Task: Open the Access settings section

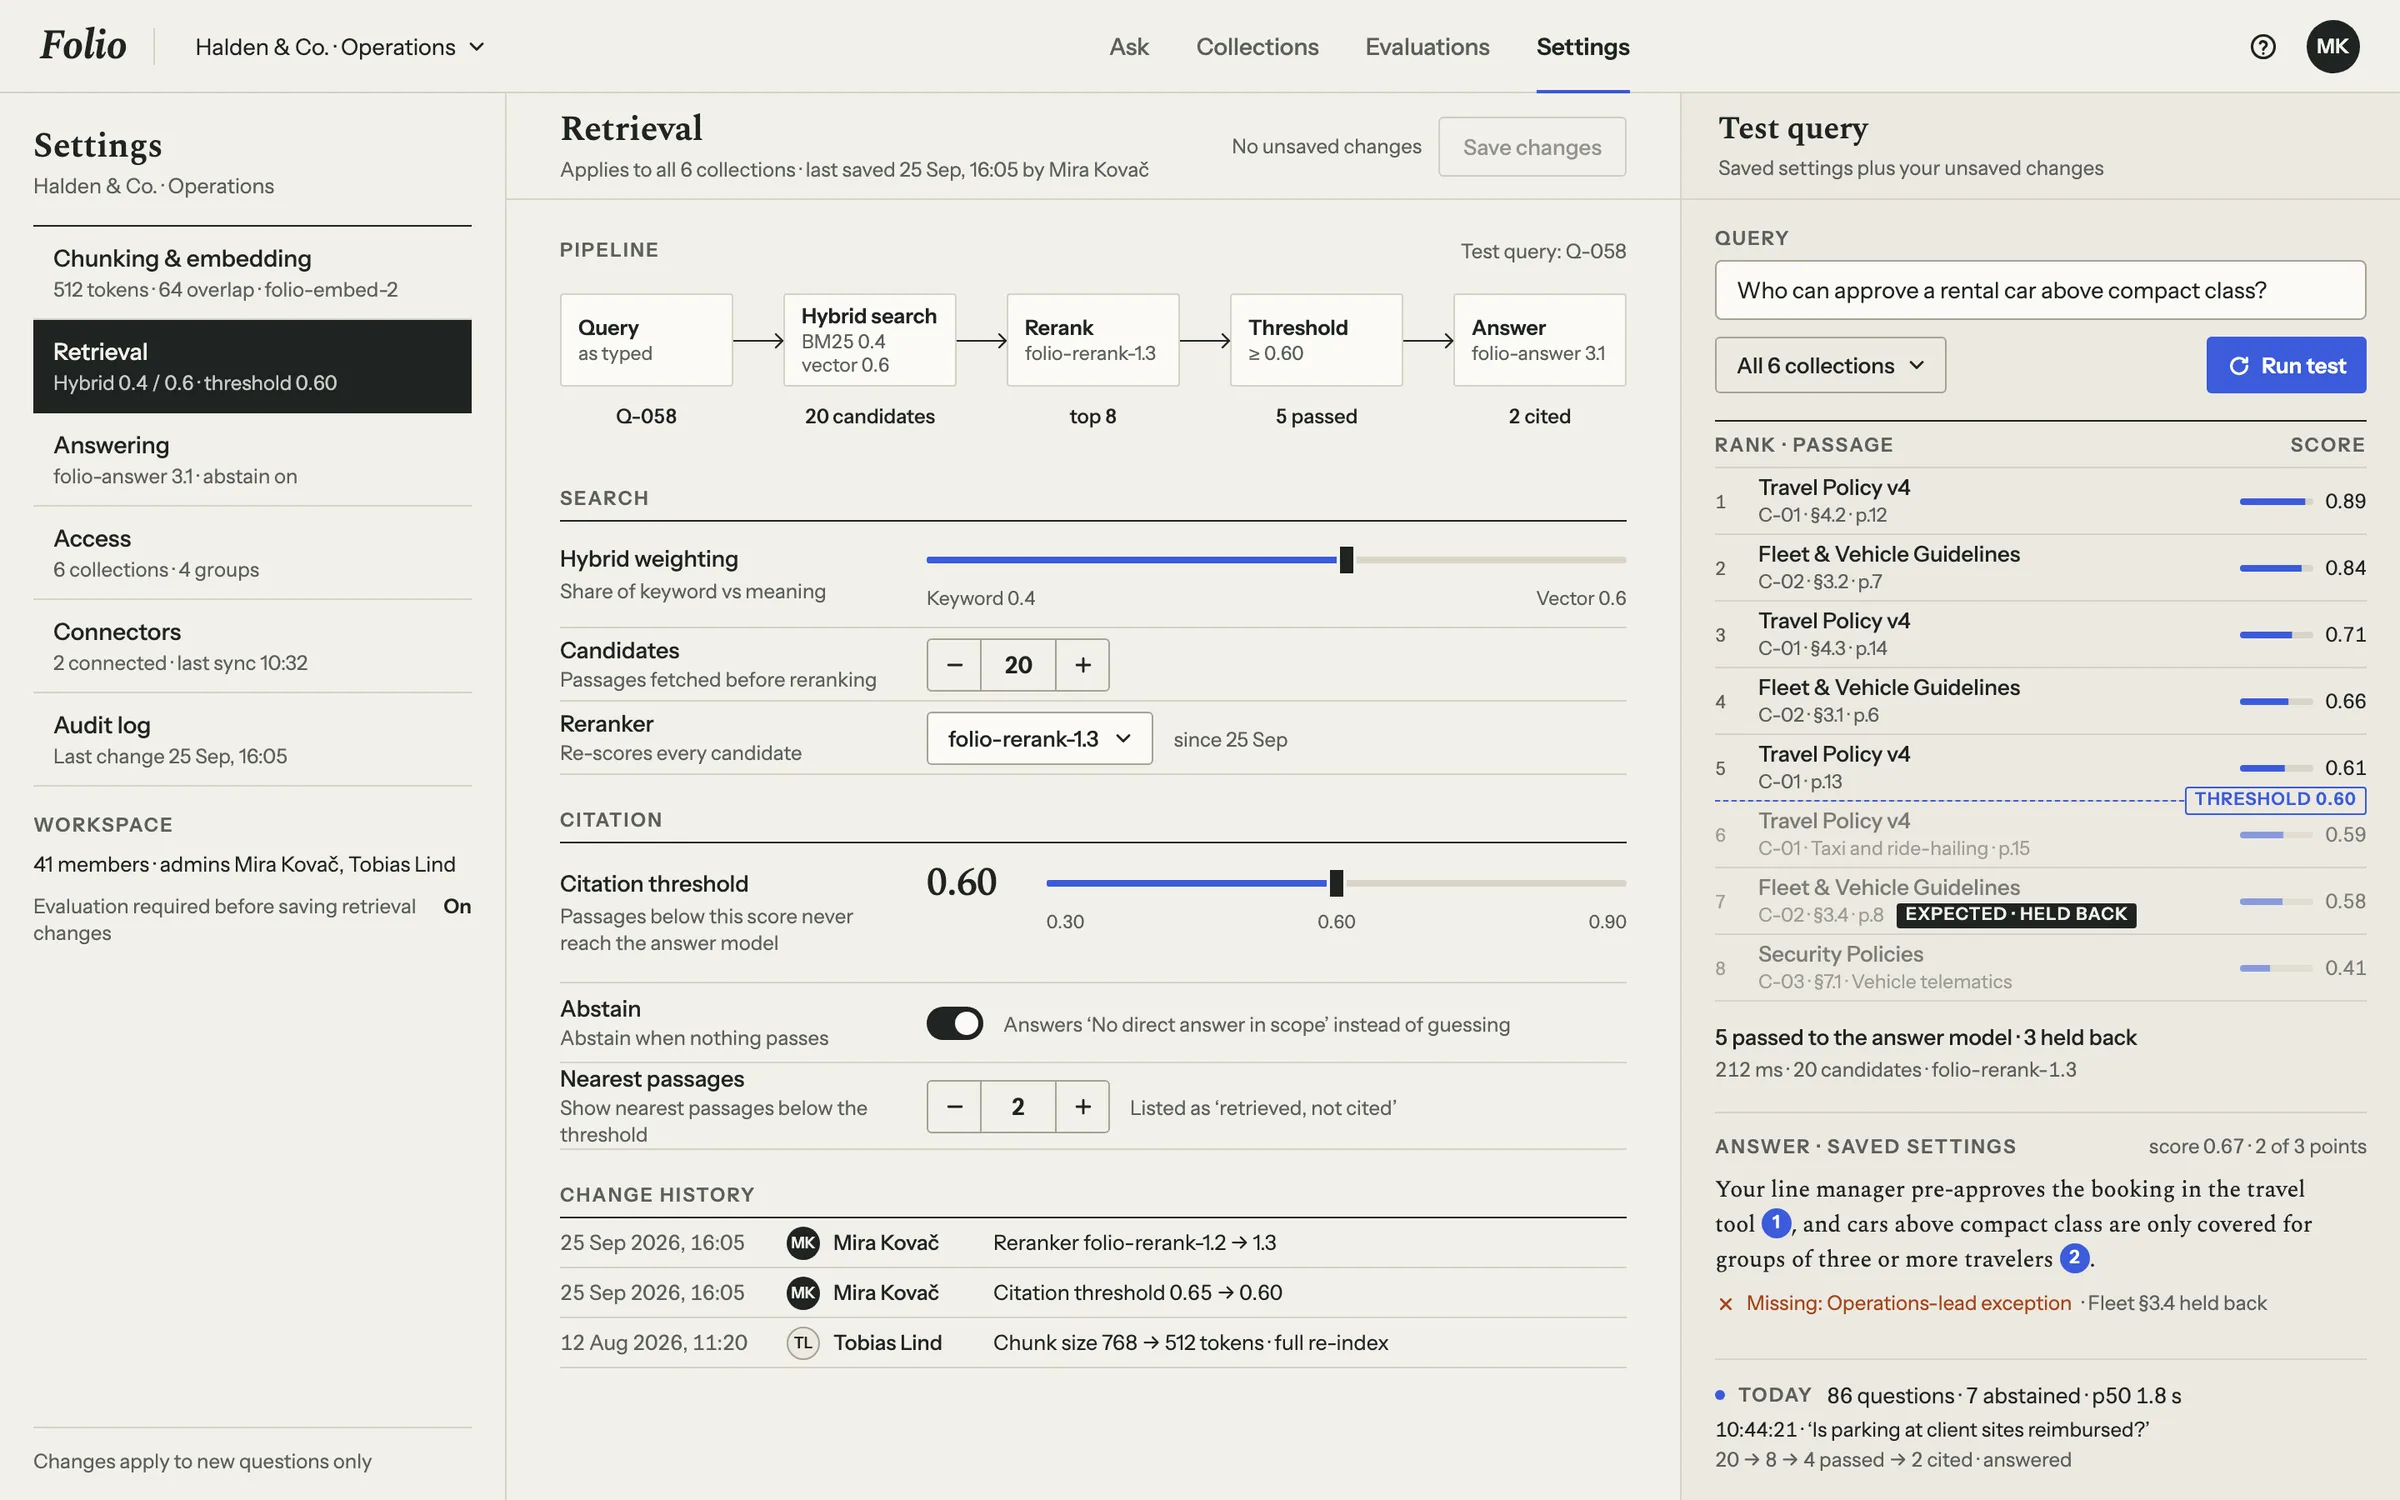Action: click(252, 553)
